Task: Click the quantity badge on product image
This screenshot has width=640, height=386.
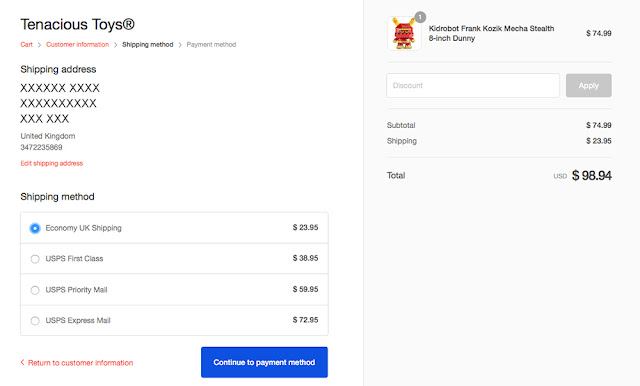Action: pyautogui.click(x=420, y=17)
